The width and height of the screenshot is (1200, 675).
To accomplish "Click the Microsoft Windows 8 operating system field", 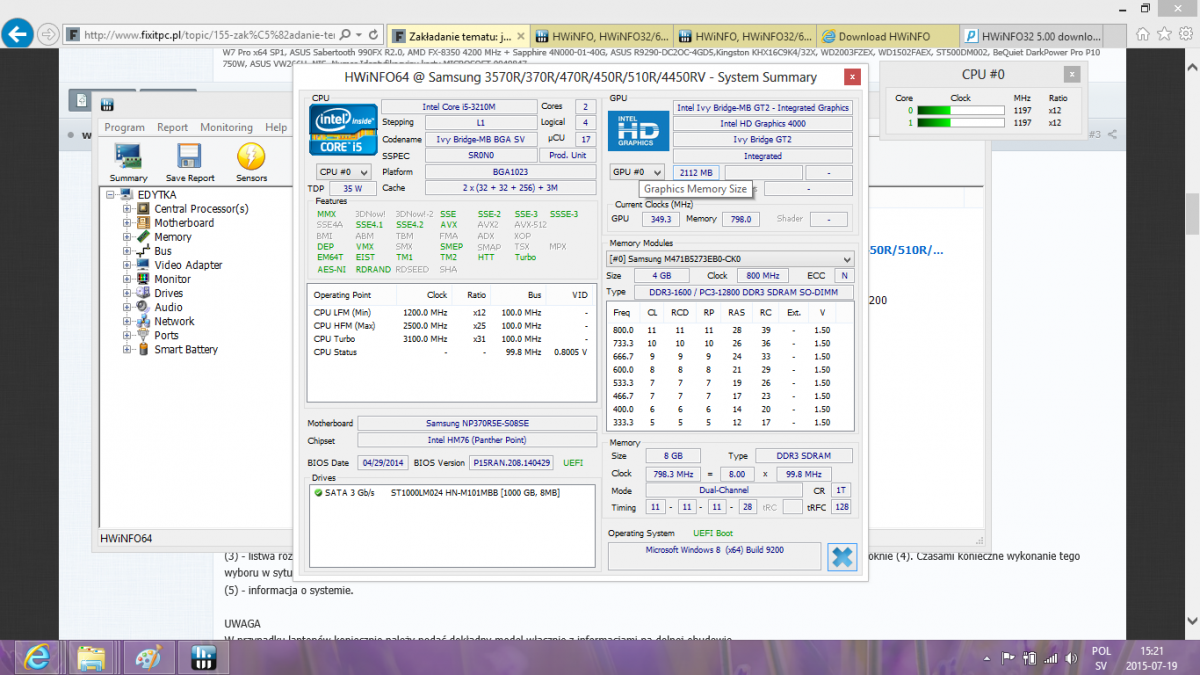I will click(x=715, y=557).
